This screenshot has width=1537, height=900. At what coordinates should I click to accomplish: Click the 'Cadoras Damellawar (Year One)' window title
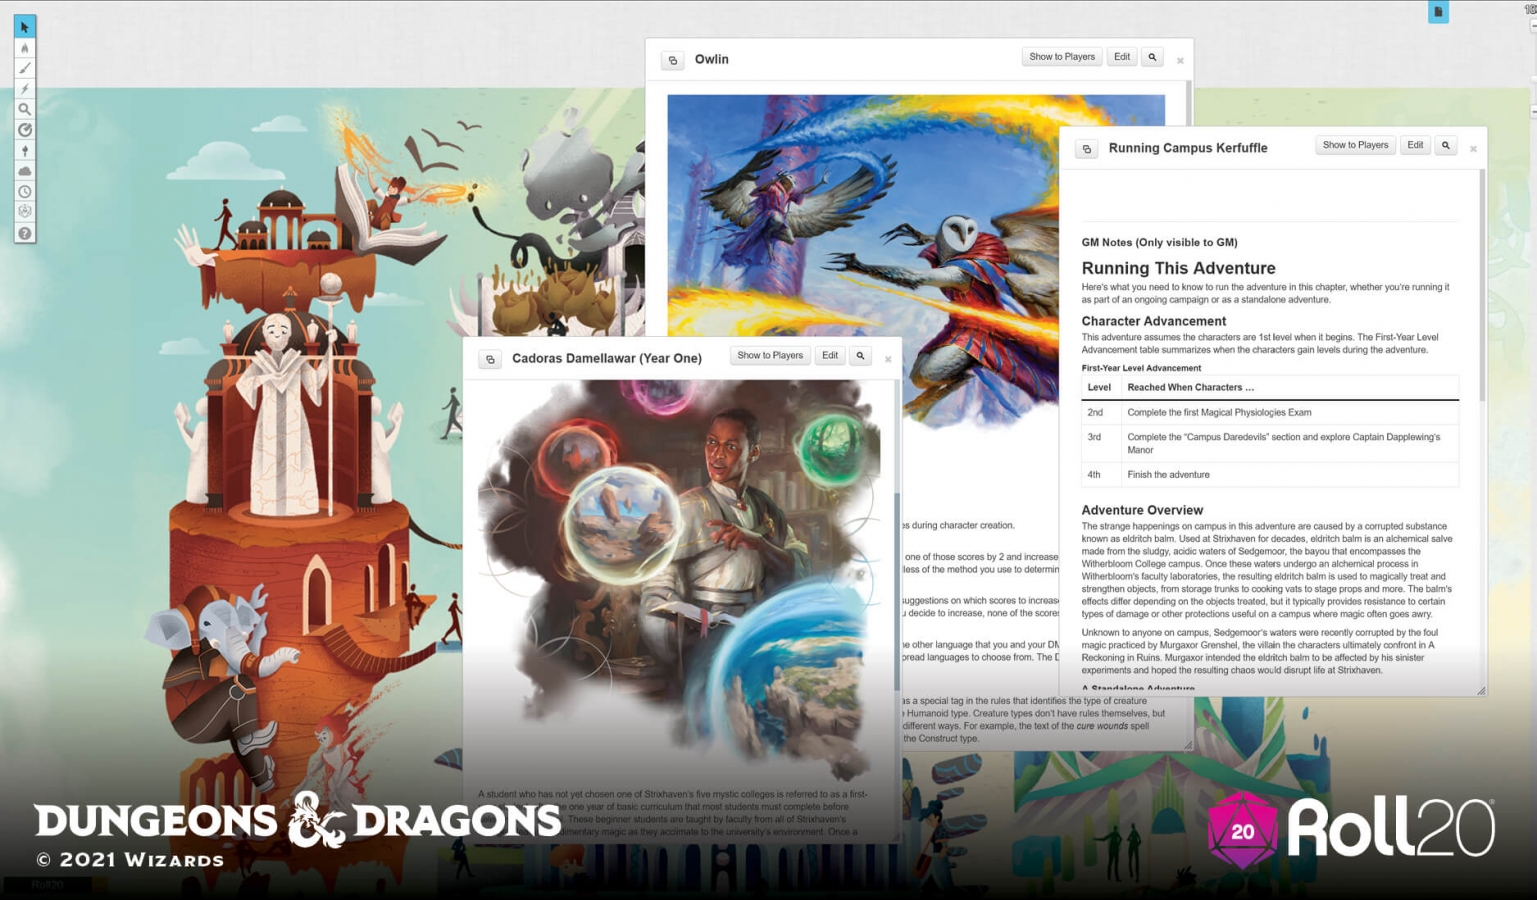click(607, 358)
